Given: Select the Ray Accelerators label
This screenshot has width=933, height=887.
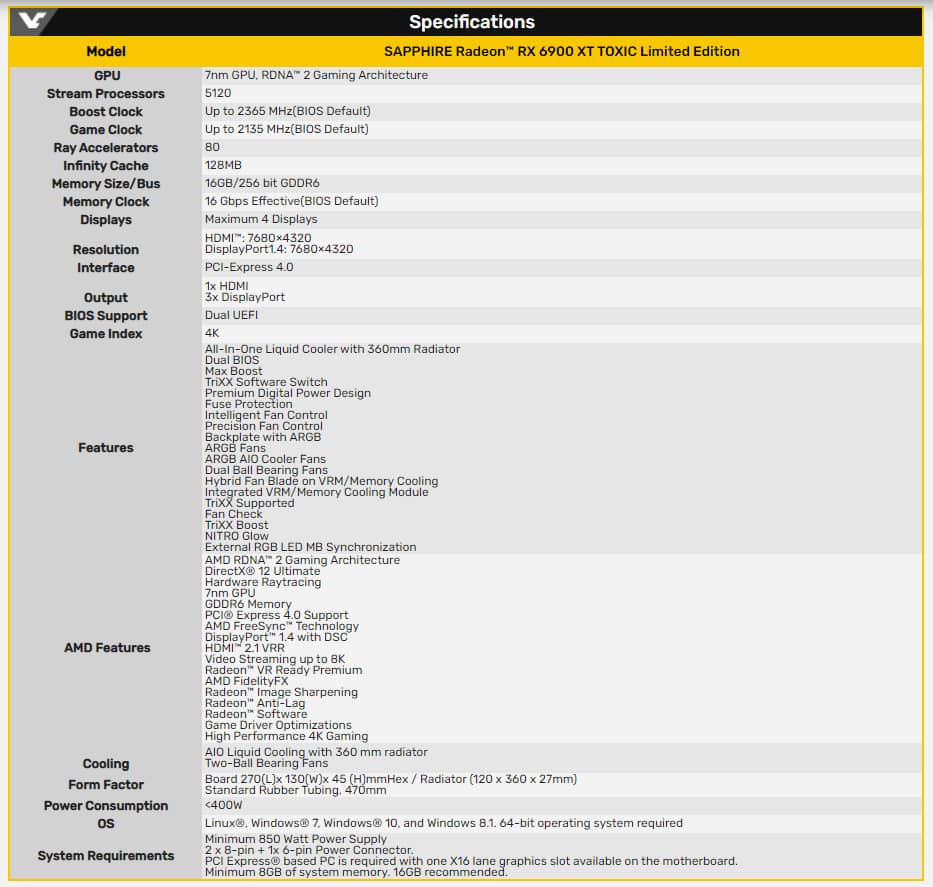Looking at the screenshot, I should [106, 148].
